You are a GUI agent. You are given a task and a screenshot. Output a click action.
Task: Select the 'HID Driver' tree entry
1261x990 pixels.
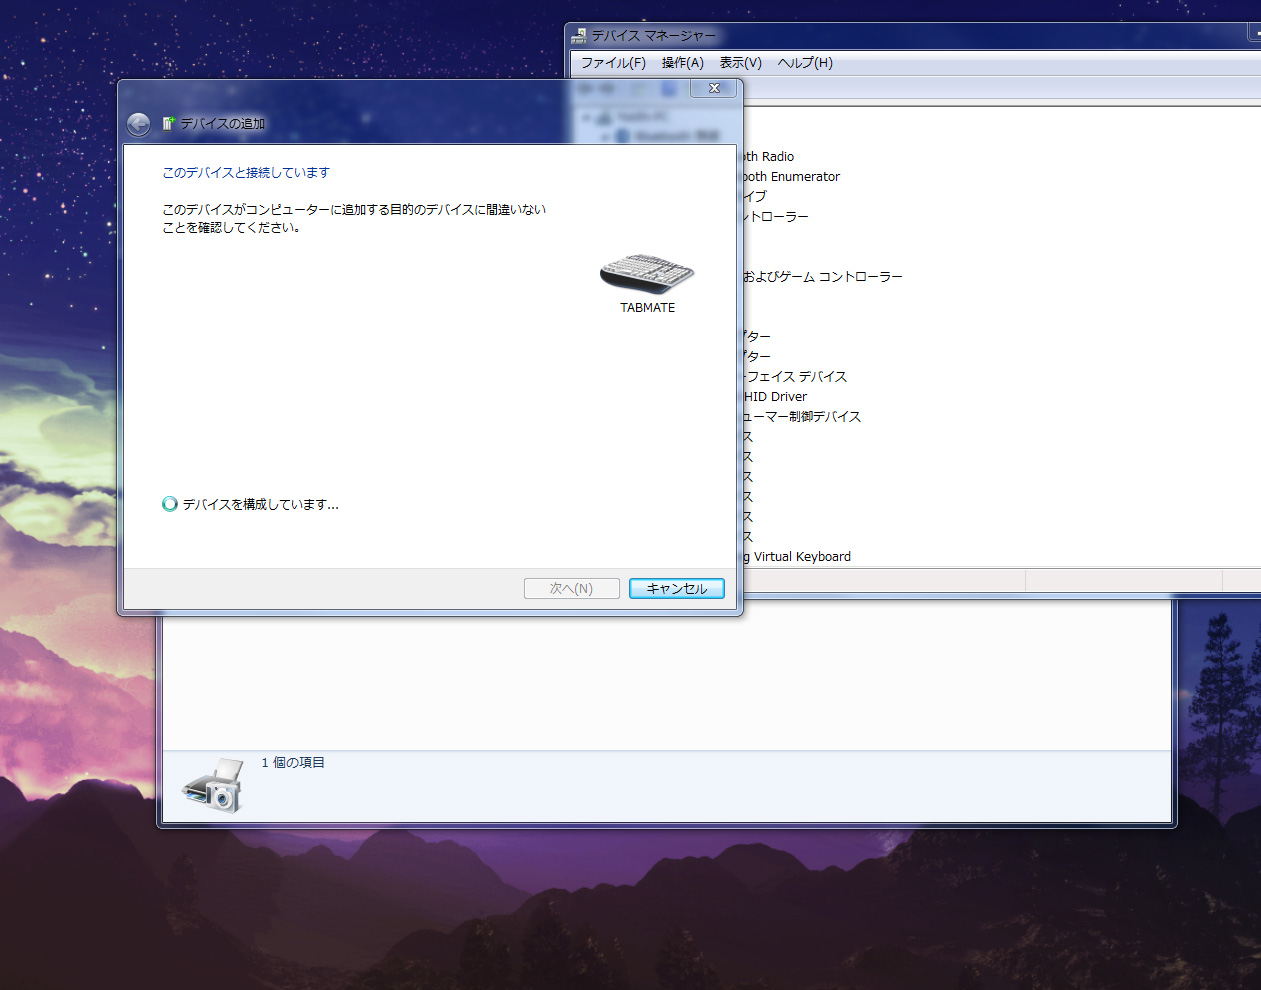775,396
